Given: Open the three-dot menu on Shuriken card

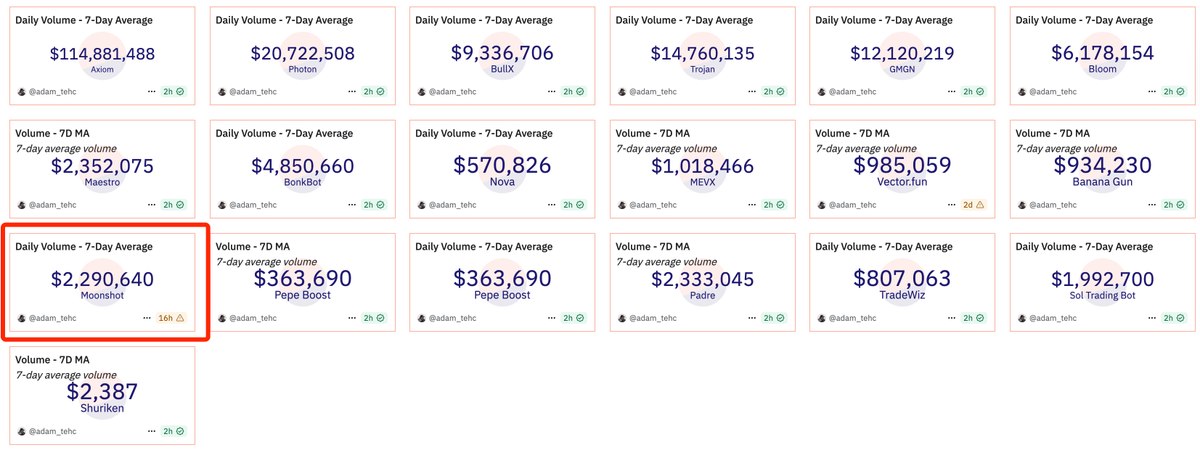Looking at the screenshot, I should 152,431.
